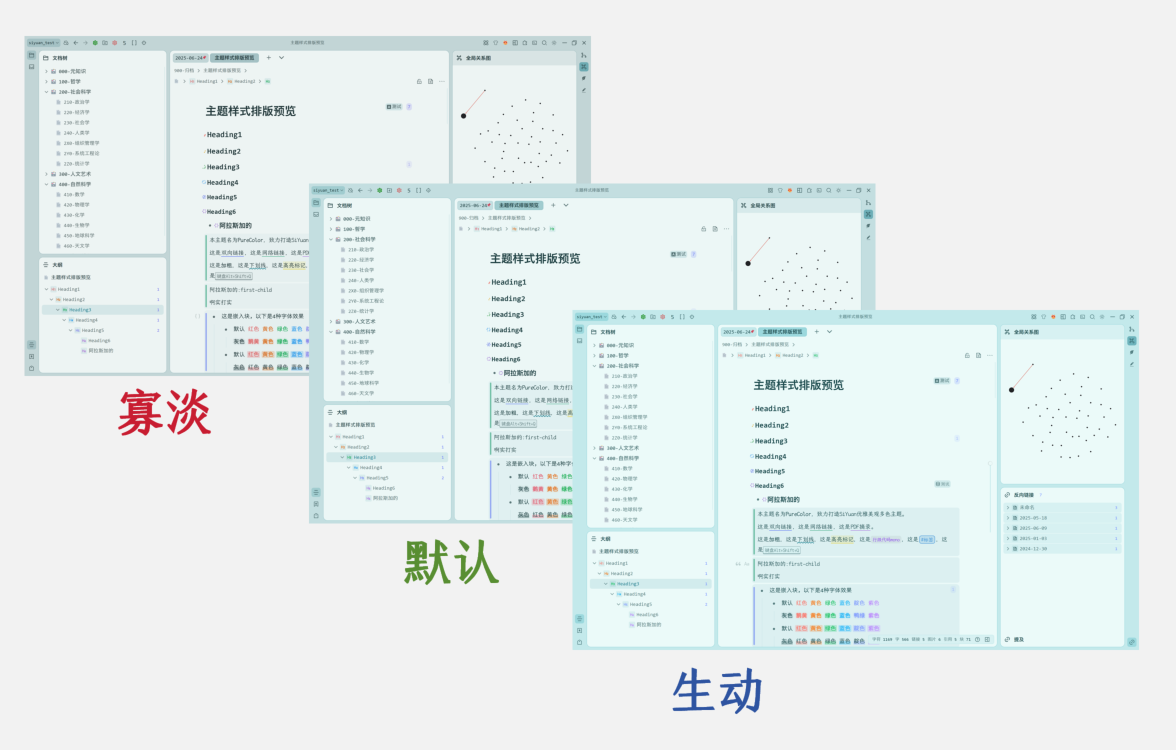Select the 文档树 icon in the left dock
This screenshot has height=750, width=1176.
pos(578,330)
